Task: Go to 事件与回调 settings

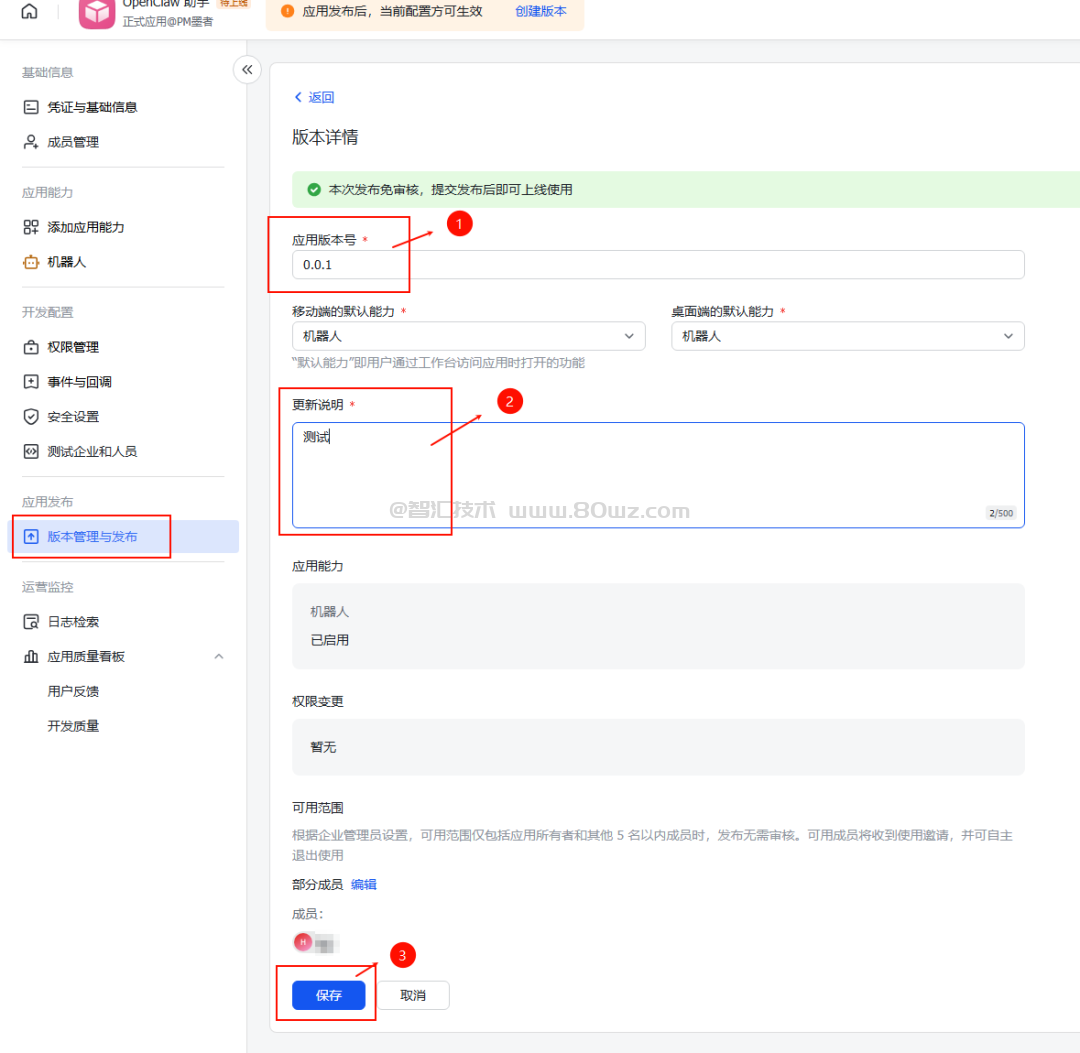Action: [80, 382]
